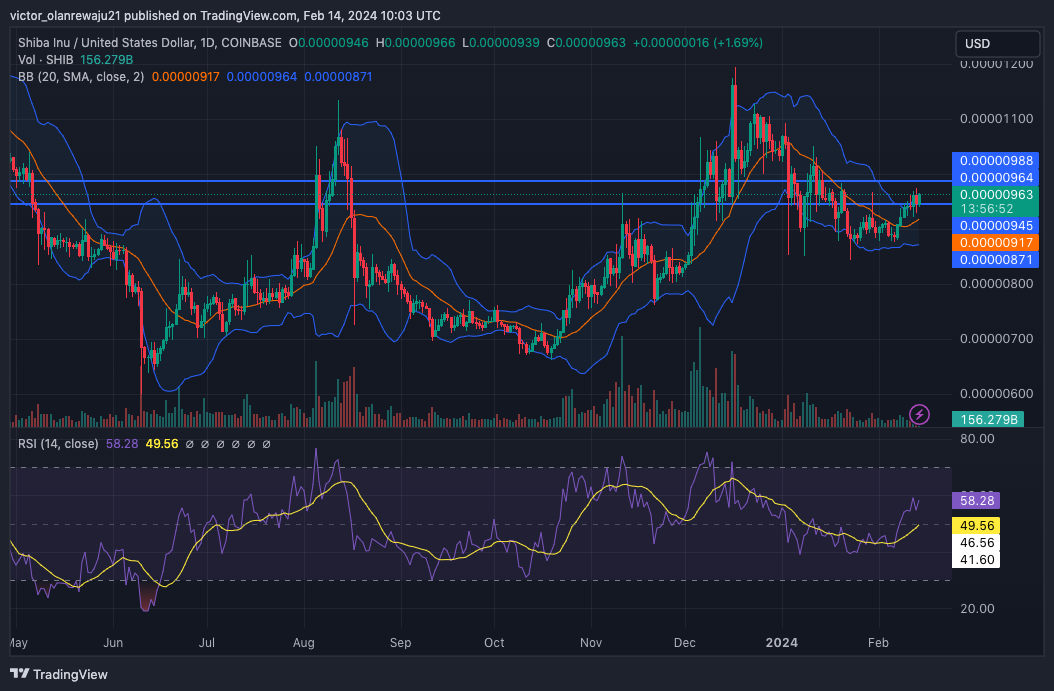The image size is (1054, 691).
Task: Click the 0.00000964 blue price label on axis
Action: [996, 177]
